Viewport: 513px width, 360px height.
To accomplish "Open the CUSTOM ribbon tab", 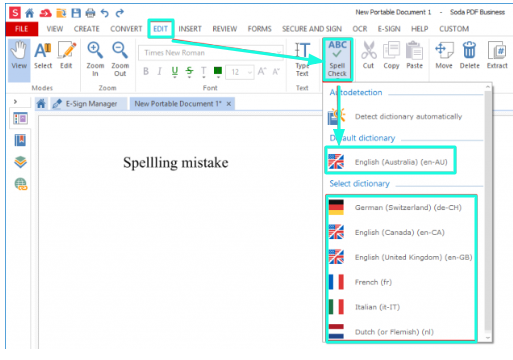I will 454,29.
